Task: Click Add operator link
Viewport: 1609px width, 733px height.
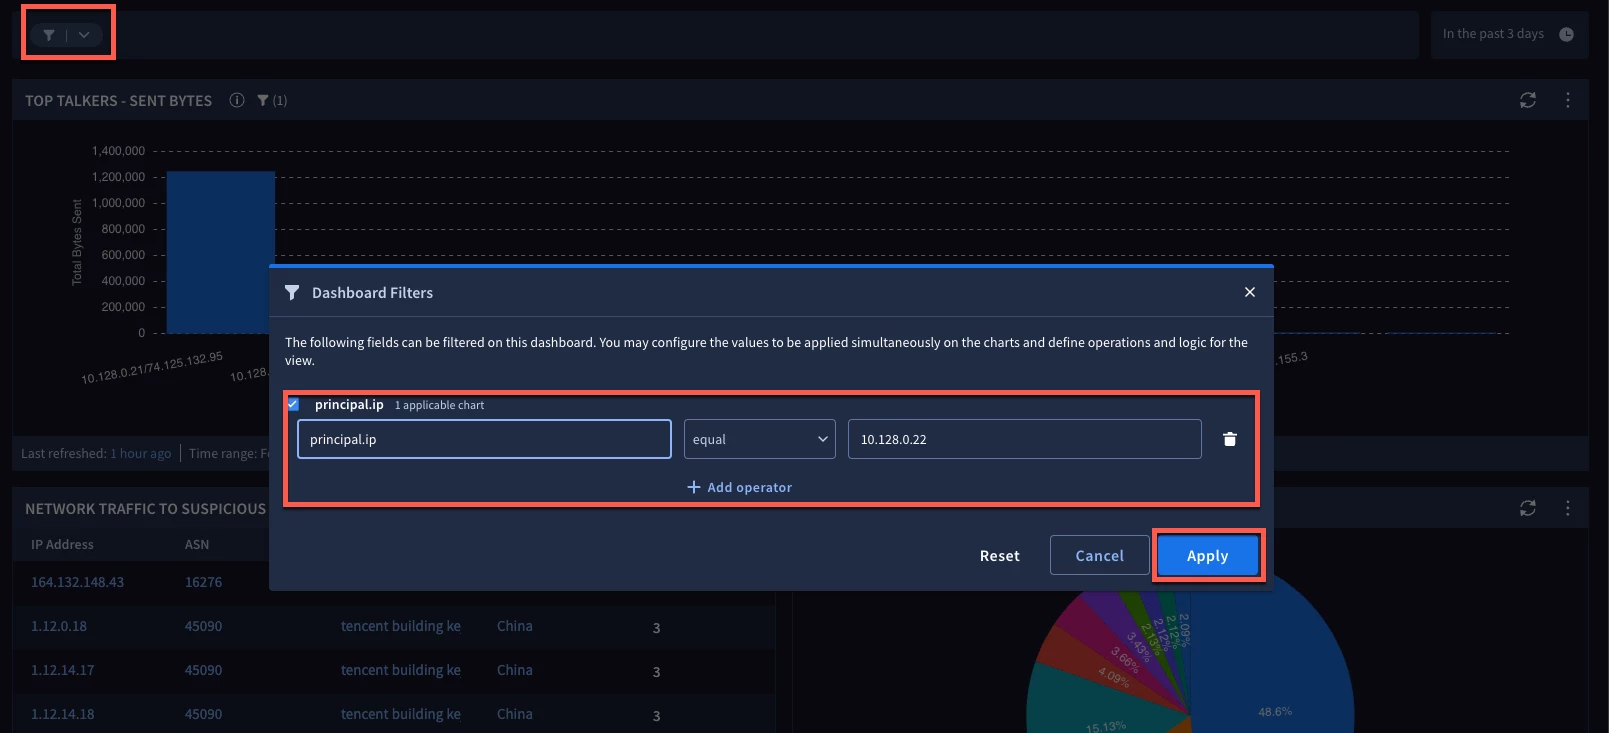Action: [x=740, y=487]
